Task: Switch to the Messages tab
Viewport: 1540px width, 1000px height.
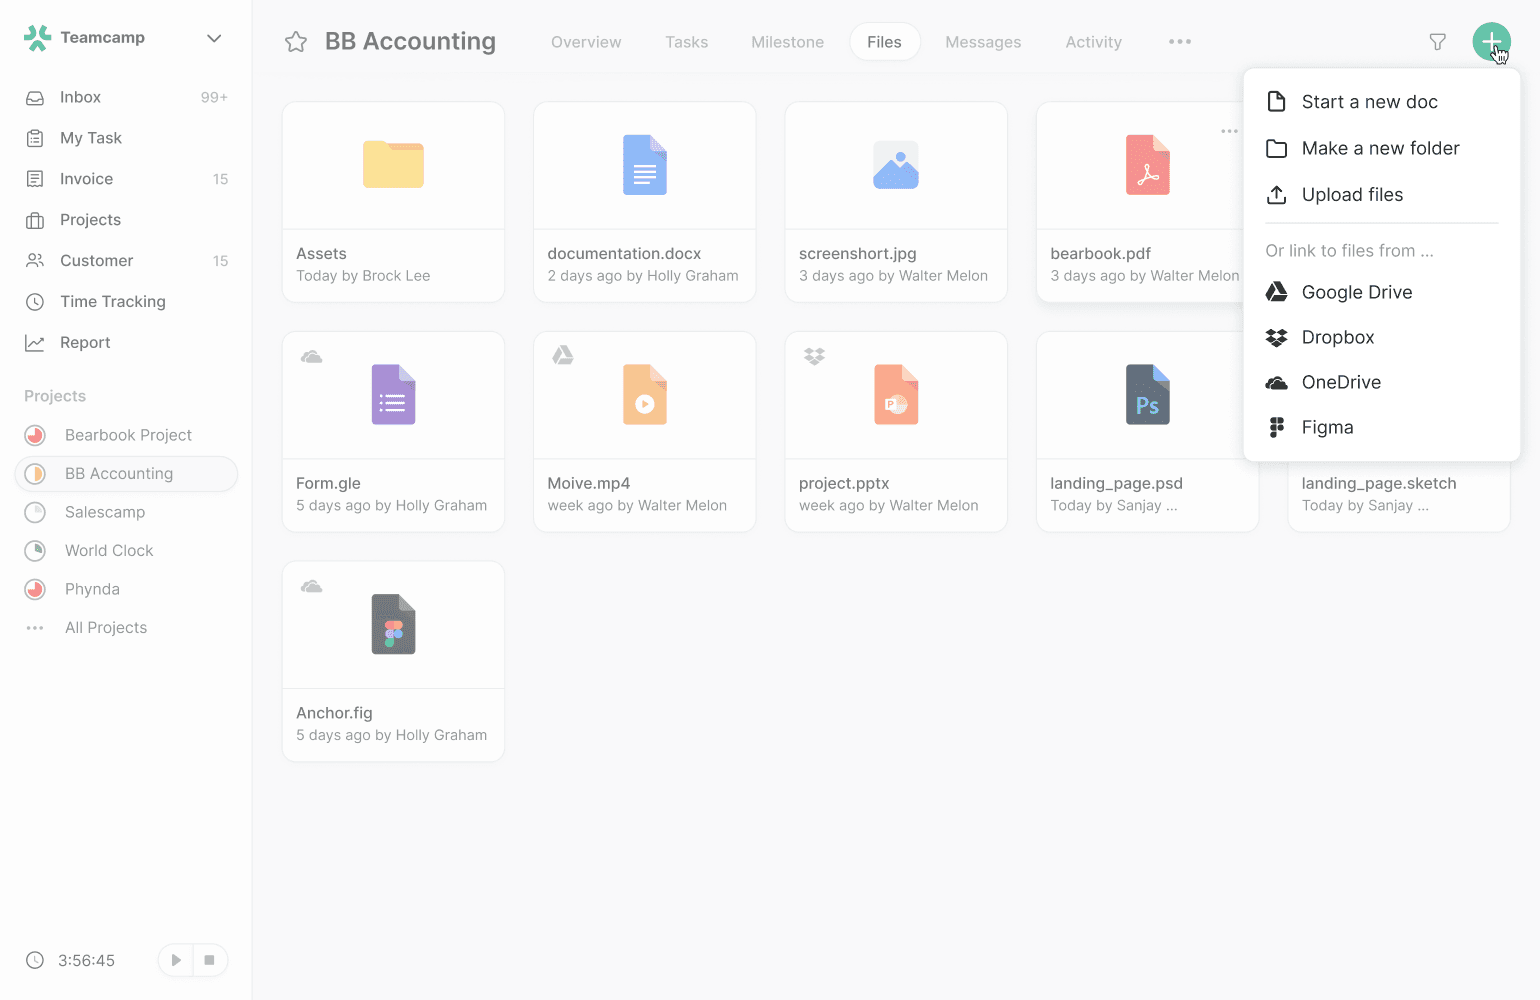Action: click(983, 42)
